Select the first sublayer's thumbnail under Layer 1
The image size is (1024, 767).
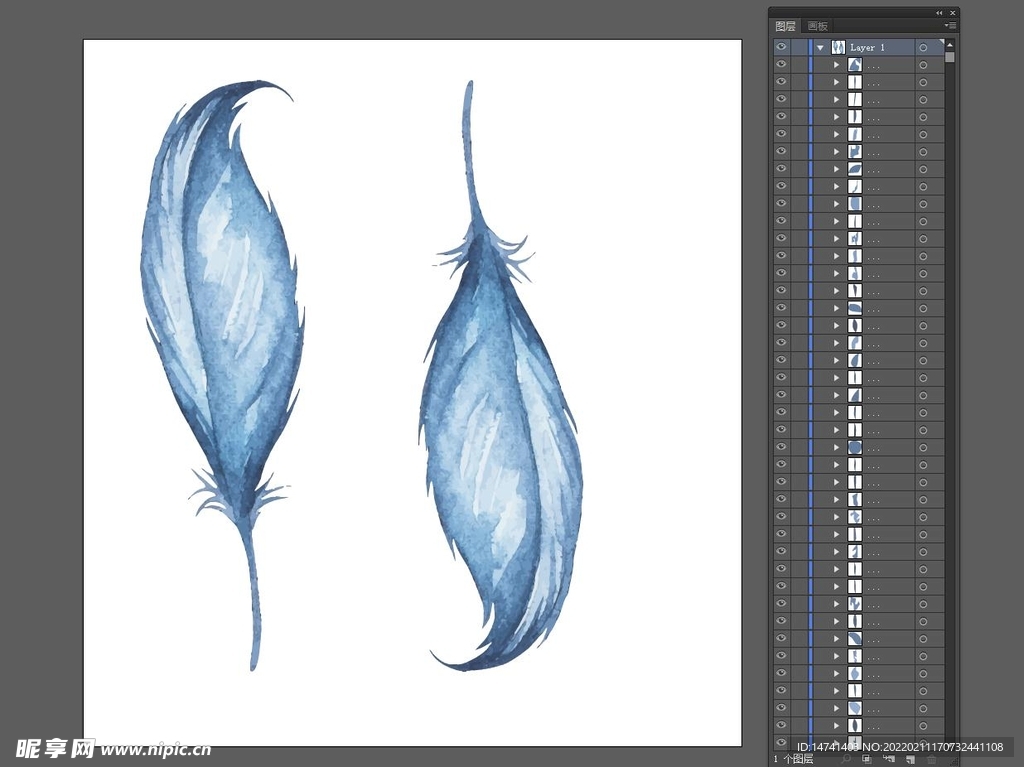pos(854,65)
